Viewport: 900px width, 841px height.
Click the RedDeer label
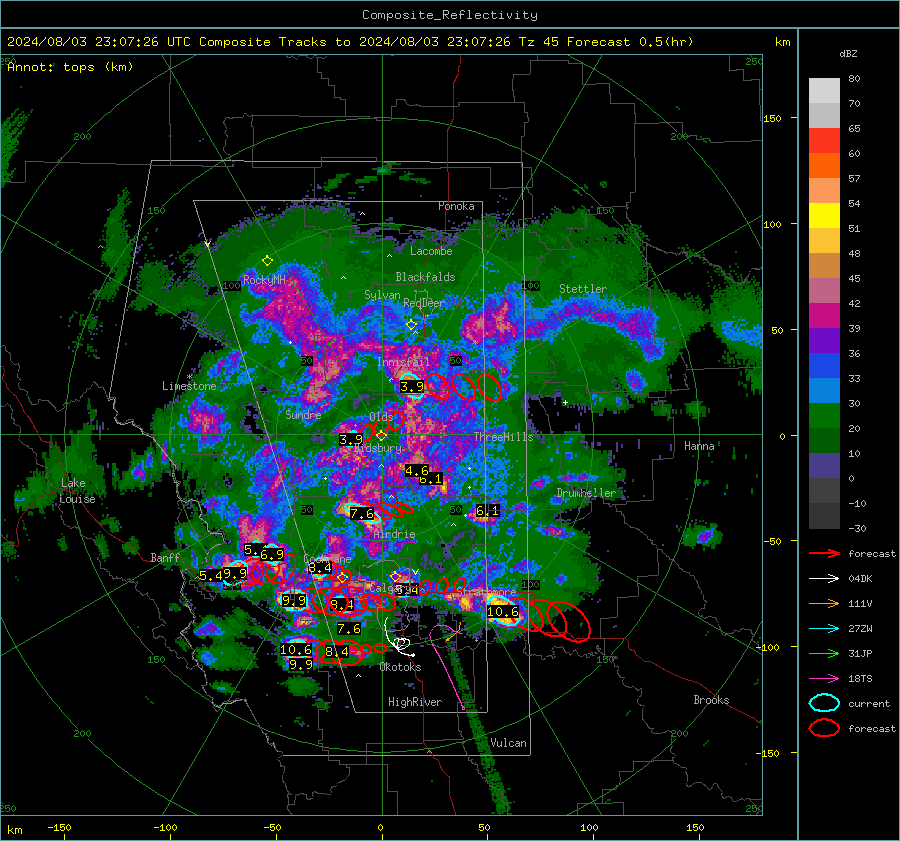point(424,303)
